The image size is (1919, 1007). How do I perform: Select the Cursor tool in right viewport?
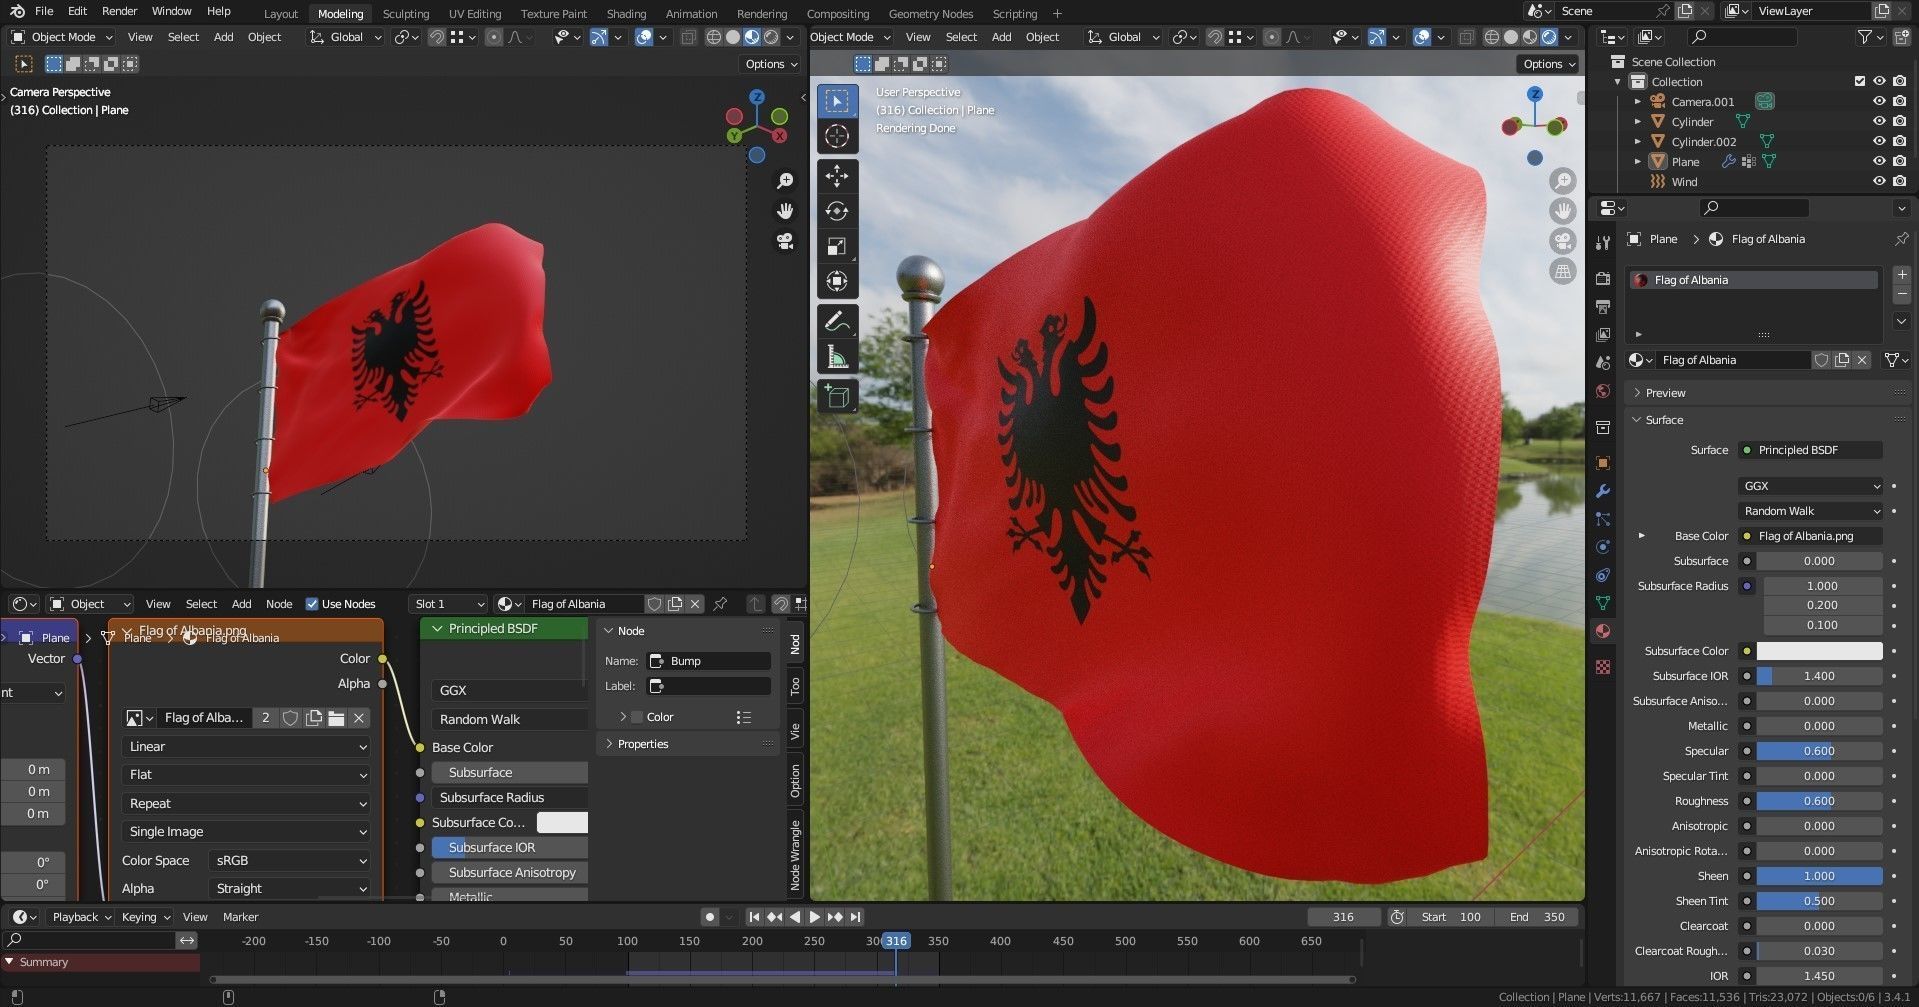click(x=837, y=136)
